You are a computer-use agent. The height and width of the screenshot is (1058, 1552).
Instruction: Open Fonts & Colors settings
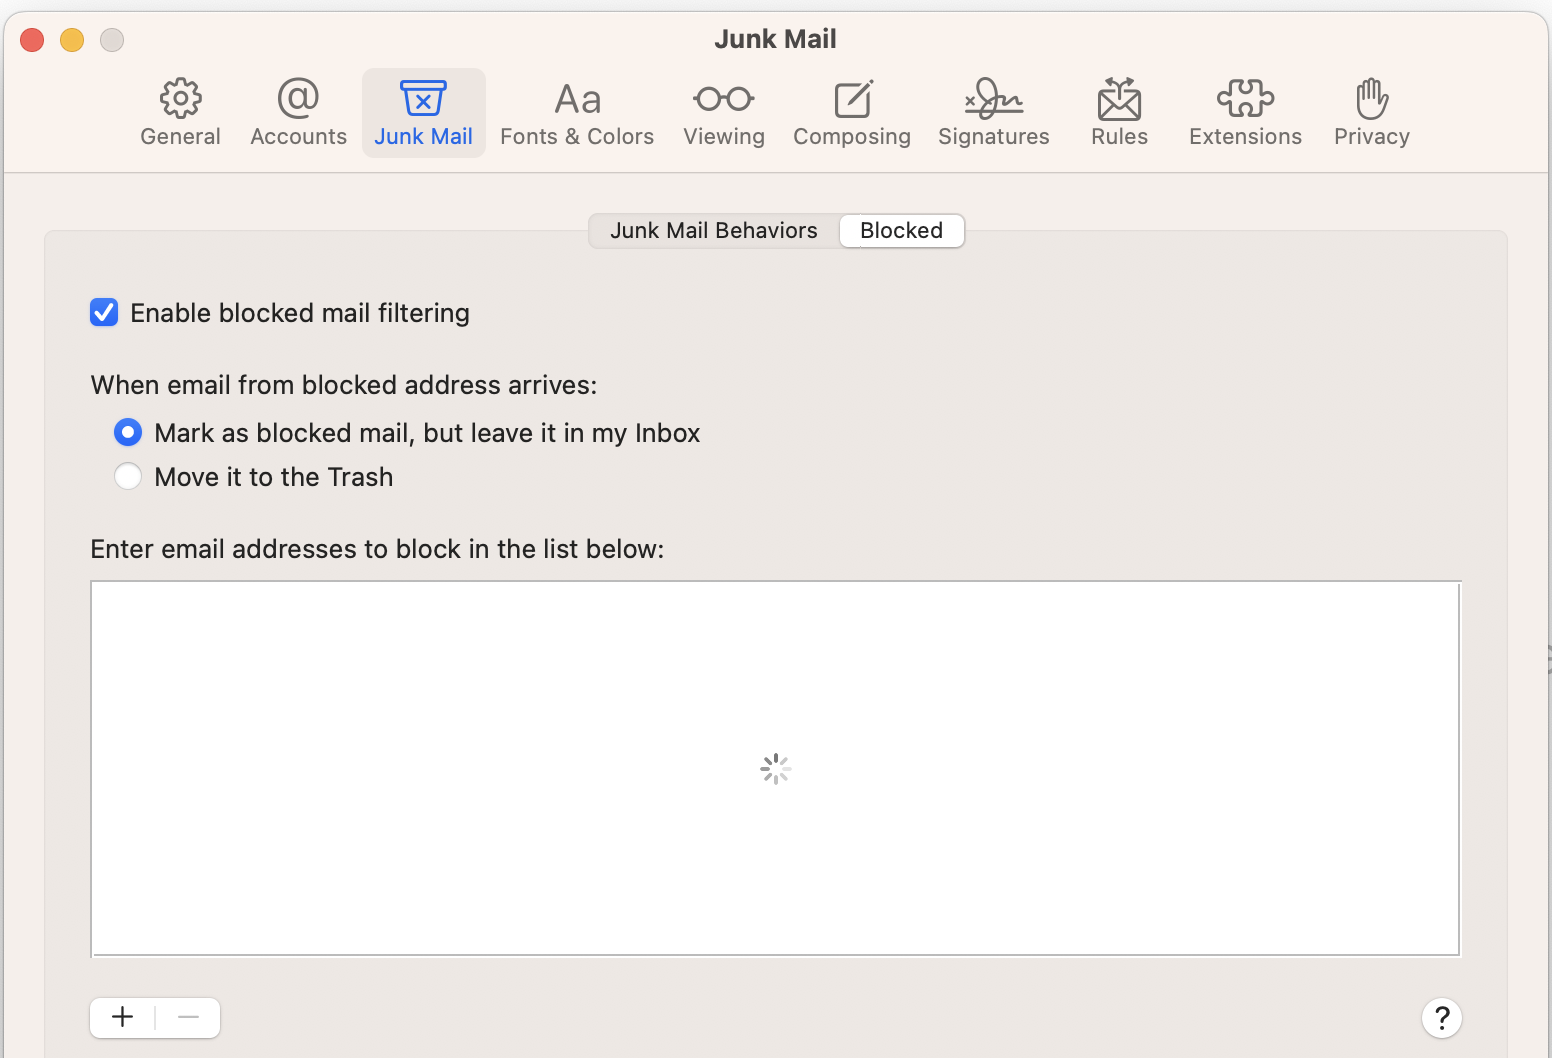(577, 112)
